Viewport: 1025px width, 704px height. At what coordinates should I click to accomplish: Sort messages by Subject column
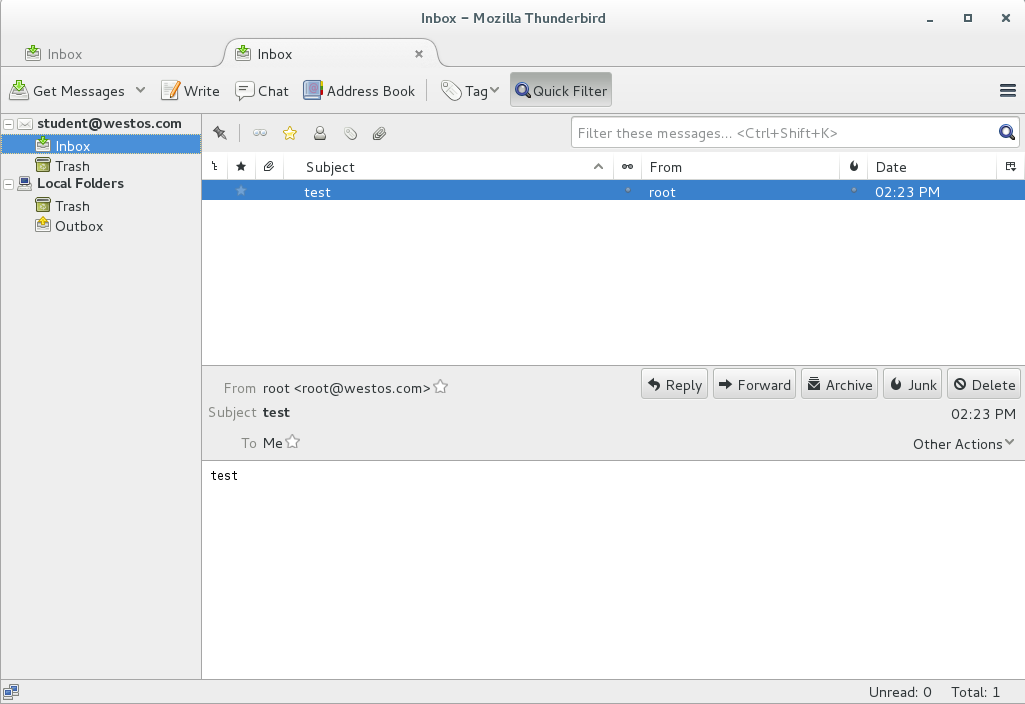(x=448, y=167)
